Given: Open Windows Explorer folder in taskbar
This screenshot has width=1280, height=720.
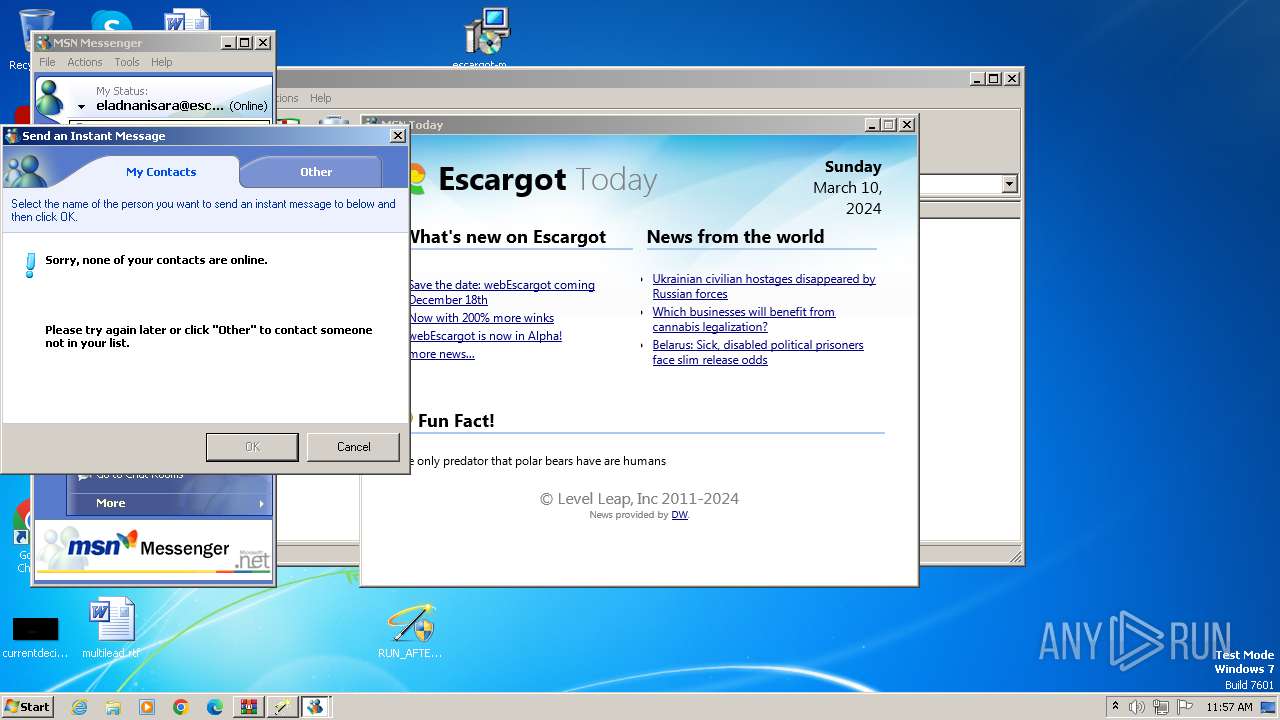Looking at the screenshot, I should 113,707.
